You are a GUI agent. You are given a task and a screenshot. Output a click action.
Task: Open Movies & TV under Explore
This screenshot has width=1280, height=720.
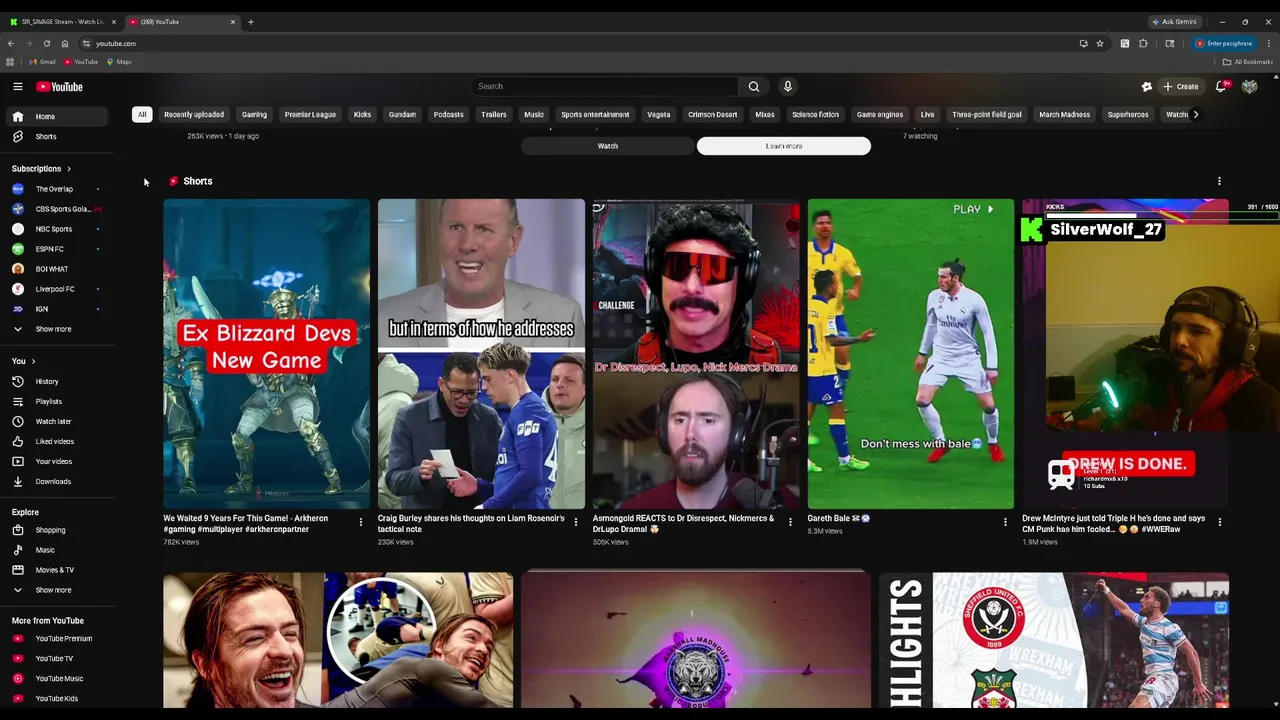(58, 570)
